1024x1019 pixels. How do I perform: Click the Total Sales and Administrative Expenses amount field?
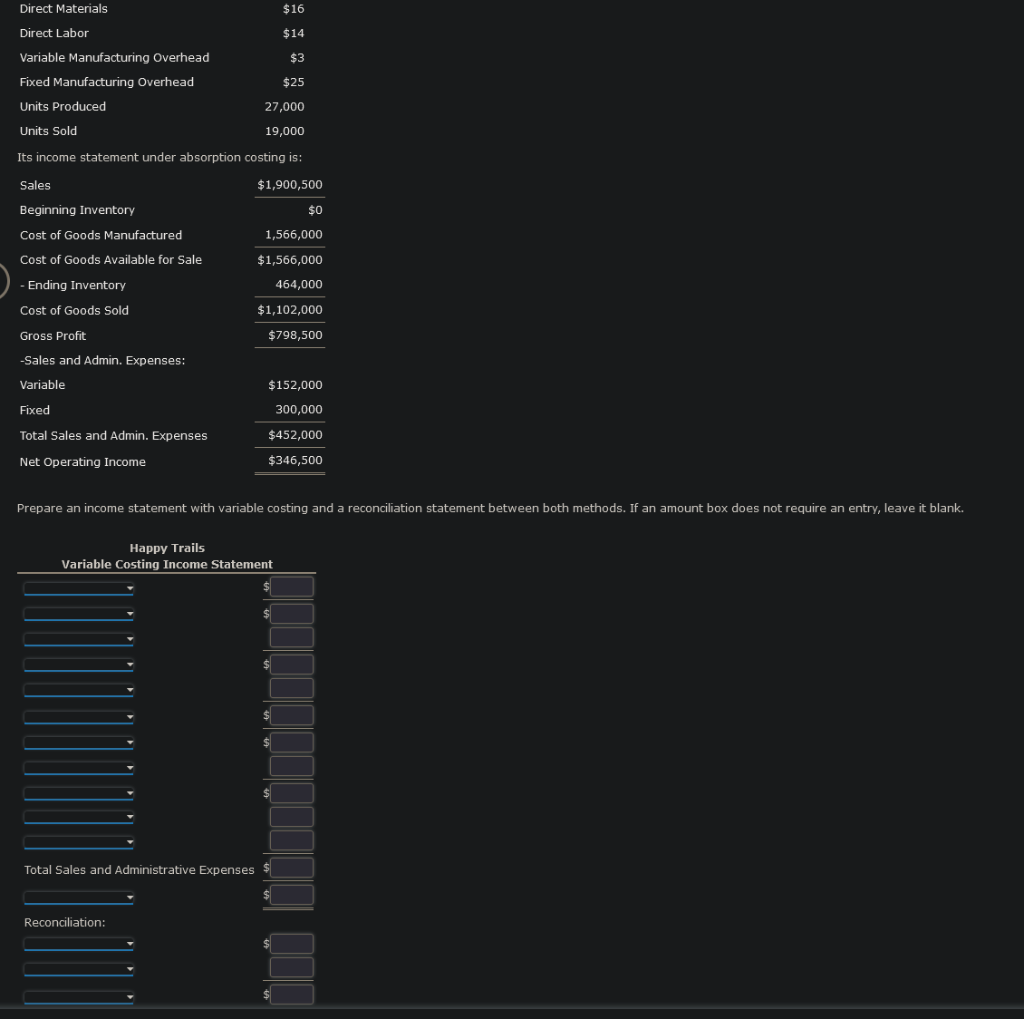pos(291,867)
